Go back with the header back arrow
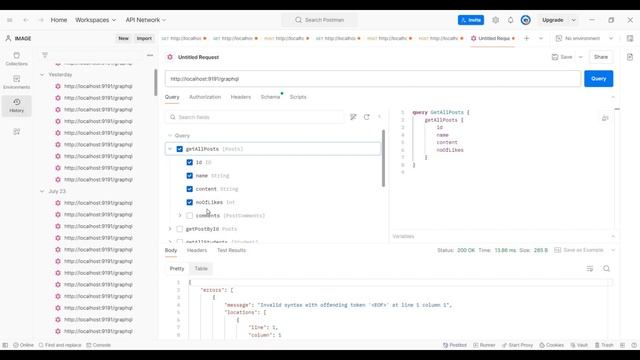640x360 pixels. (x=26, y=20)
